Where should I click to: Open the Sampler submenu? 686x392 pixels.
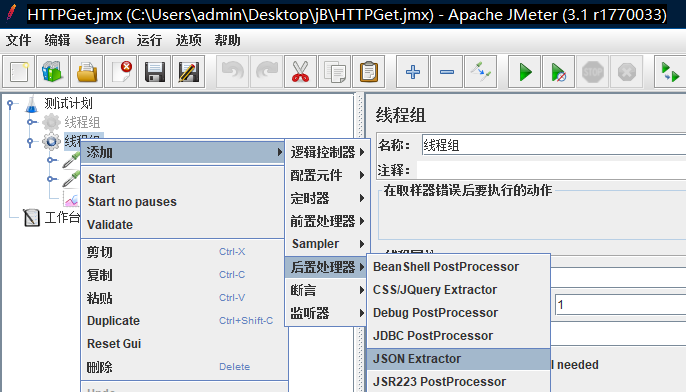click(x=327, y=244)
